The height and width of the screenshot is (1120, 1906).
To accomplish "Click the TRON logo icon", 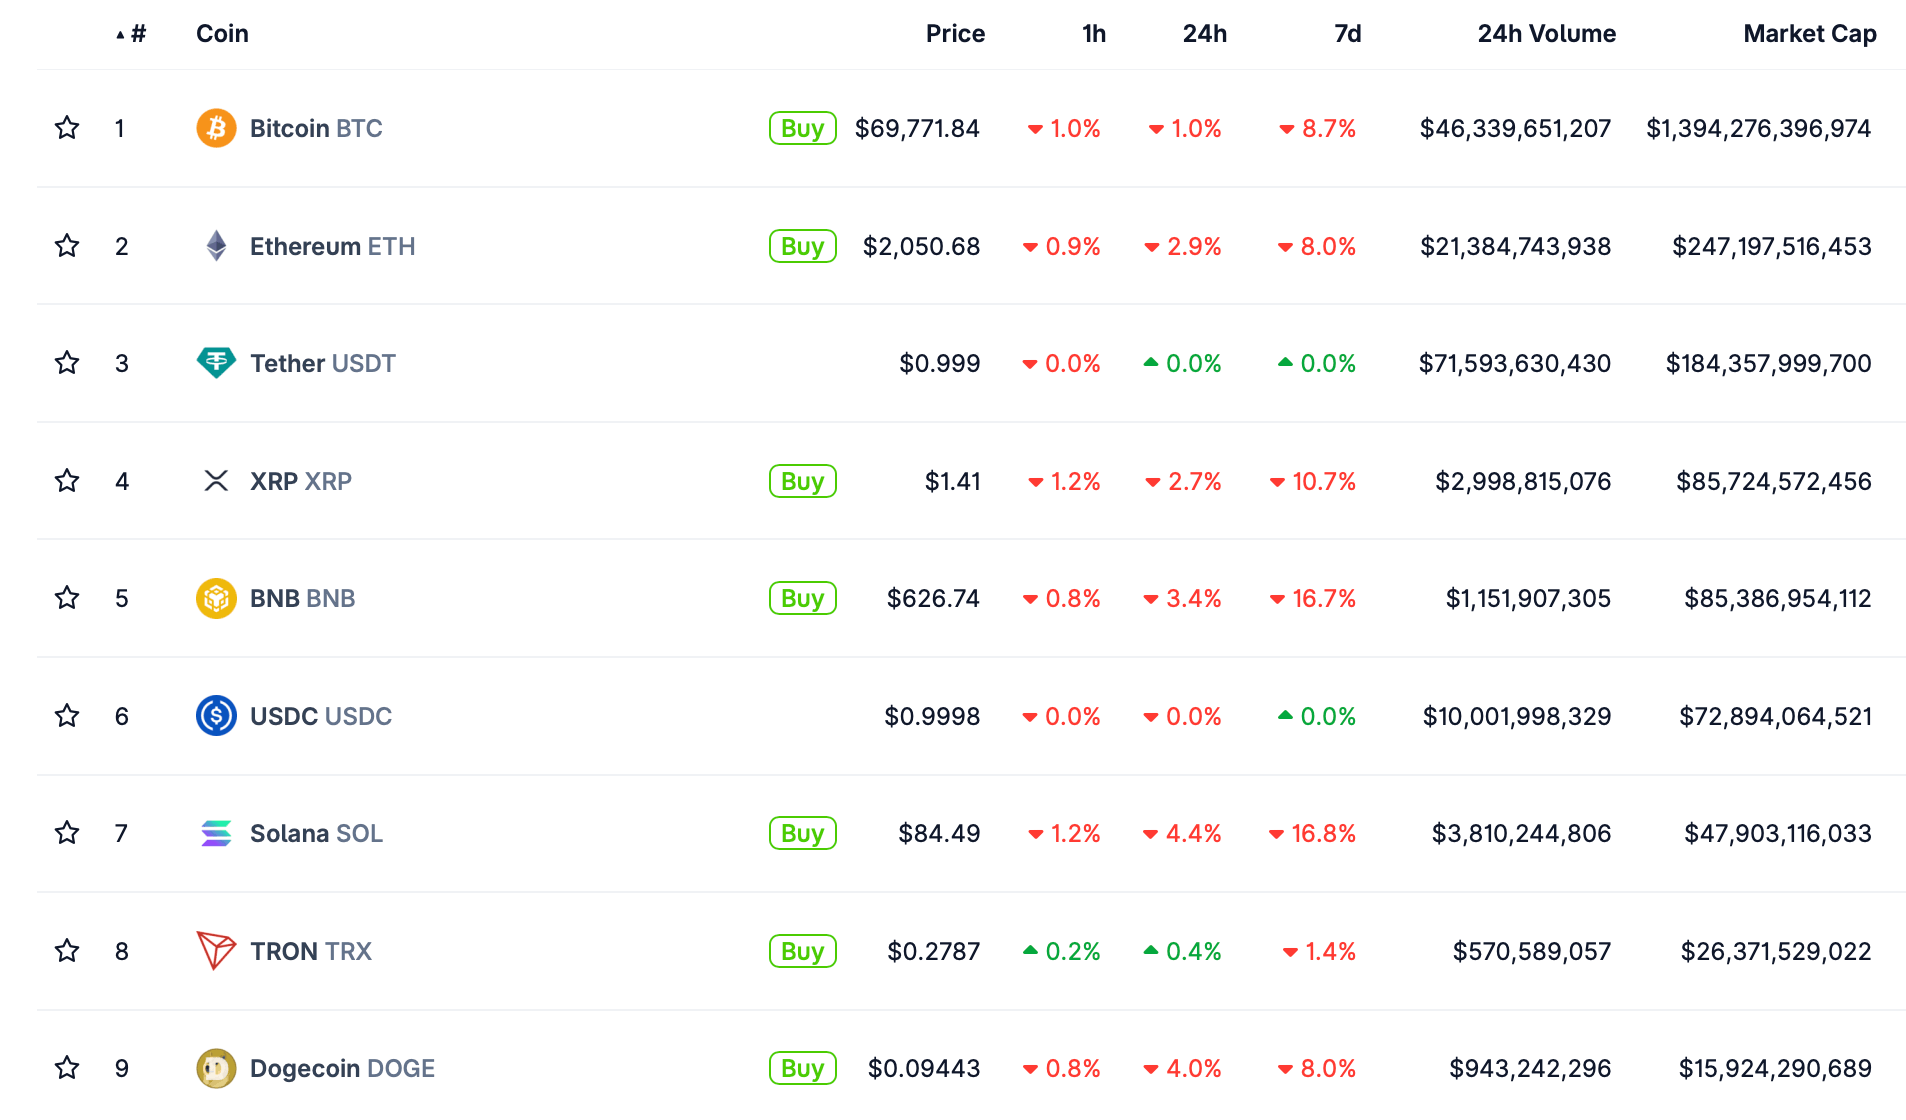I will 216,950.
